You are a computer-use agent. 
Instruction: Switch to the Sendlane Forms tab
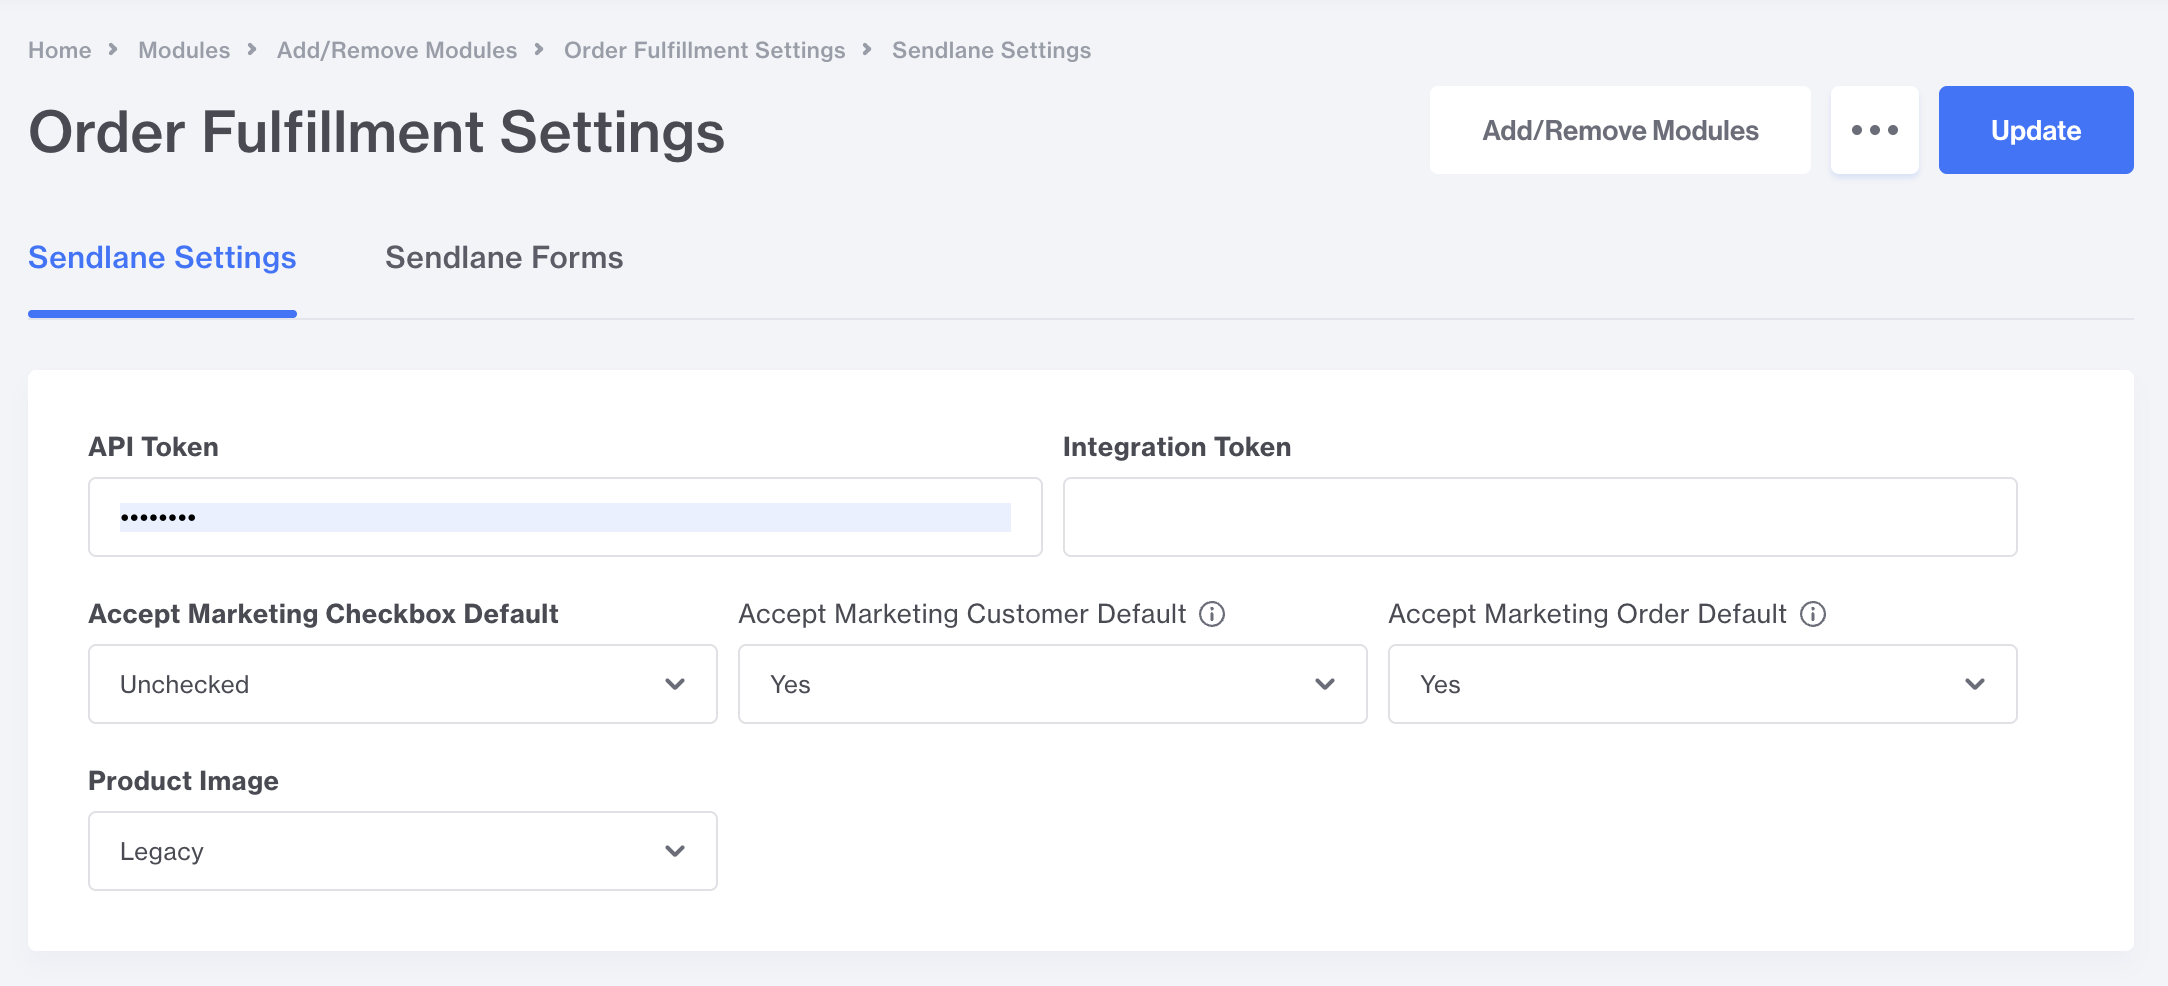point(504,258)
